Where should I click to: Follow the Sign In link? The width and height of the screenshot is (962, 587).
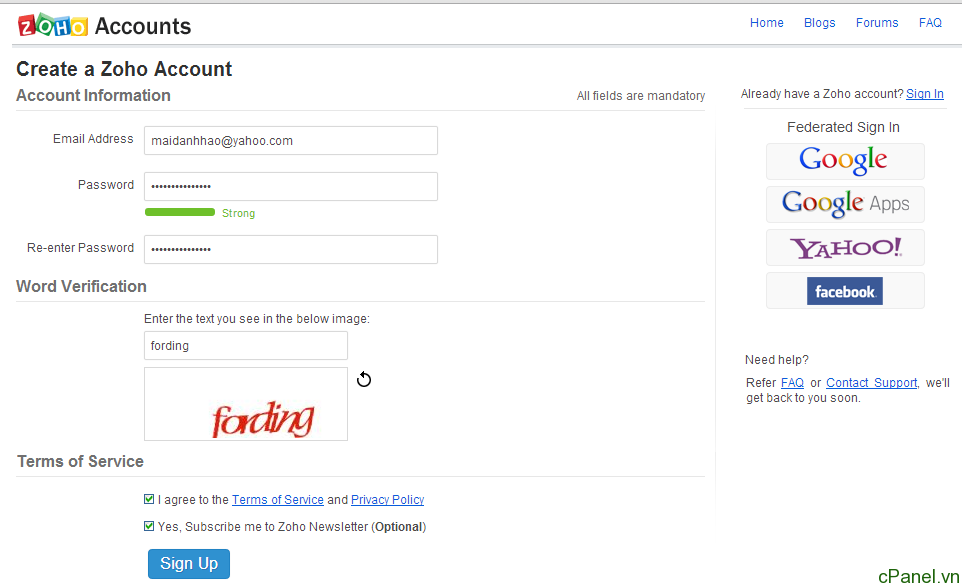925,94
